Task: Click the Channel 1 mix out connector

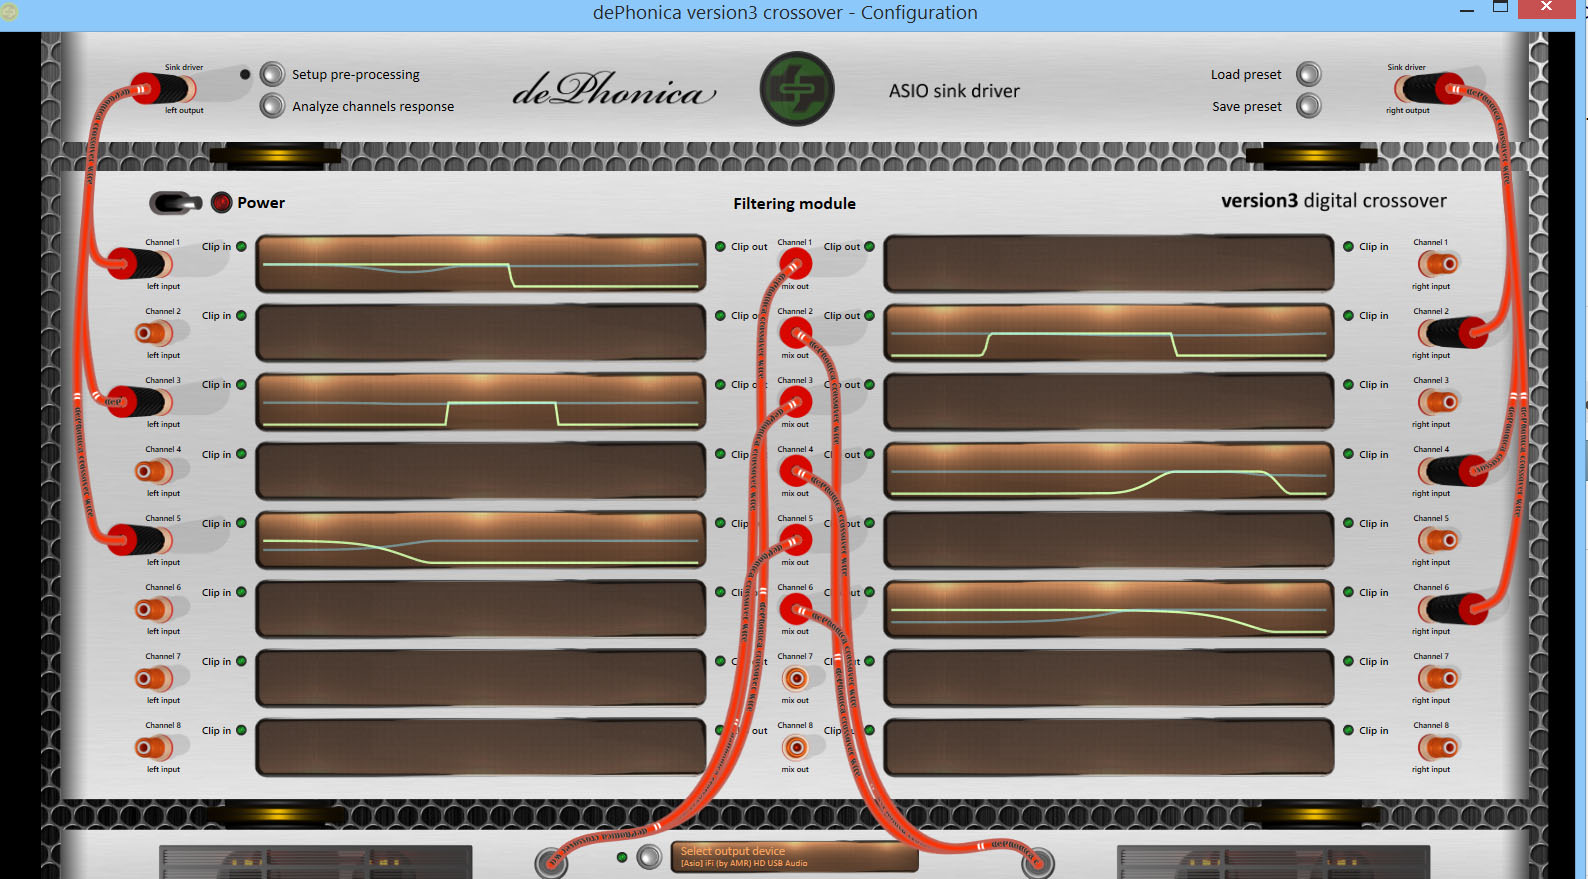Action: coord(796,264)
